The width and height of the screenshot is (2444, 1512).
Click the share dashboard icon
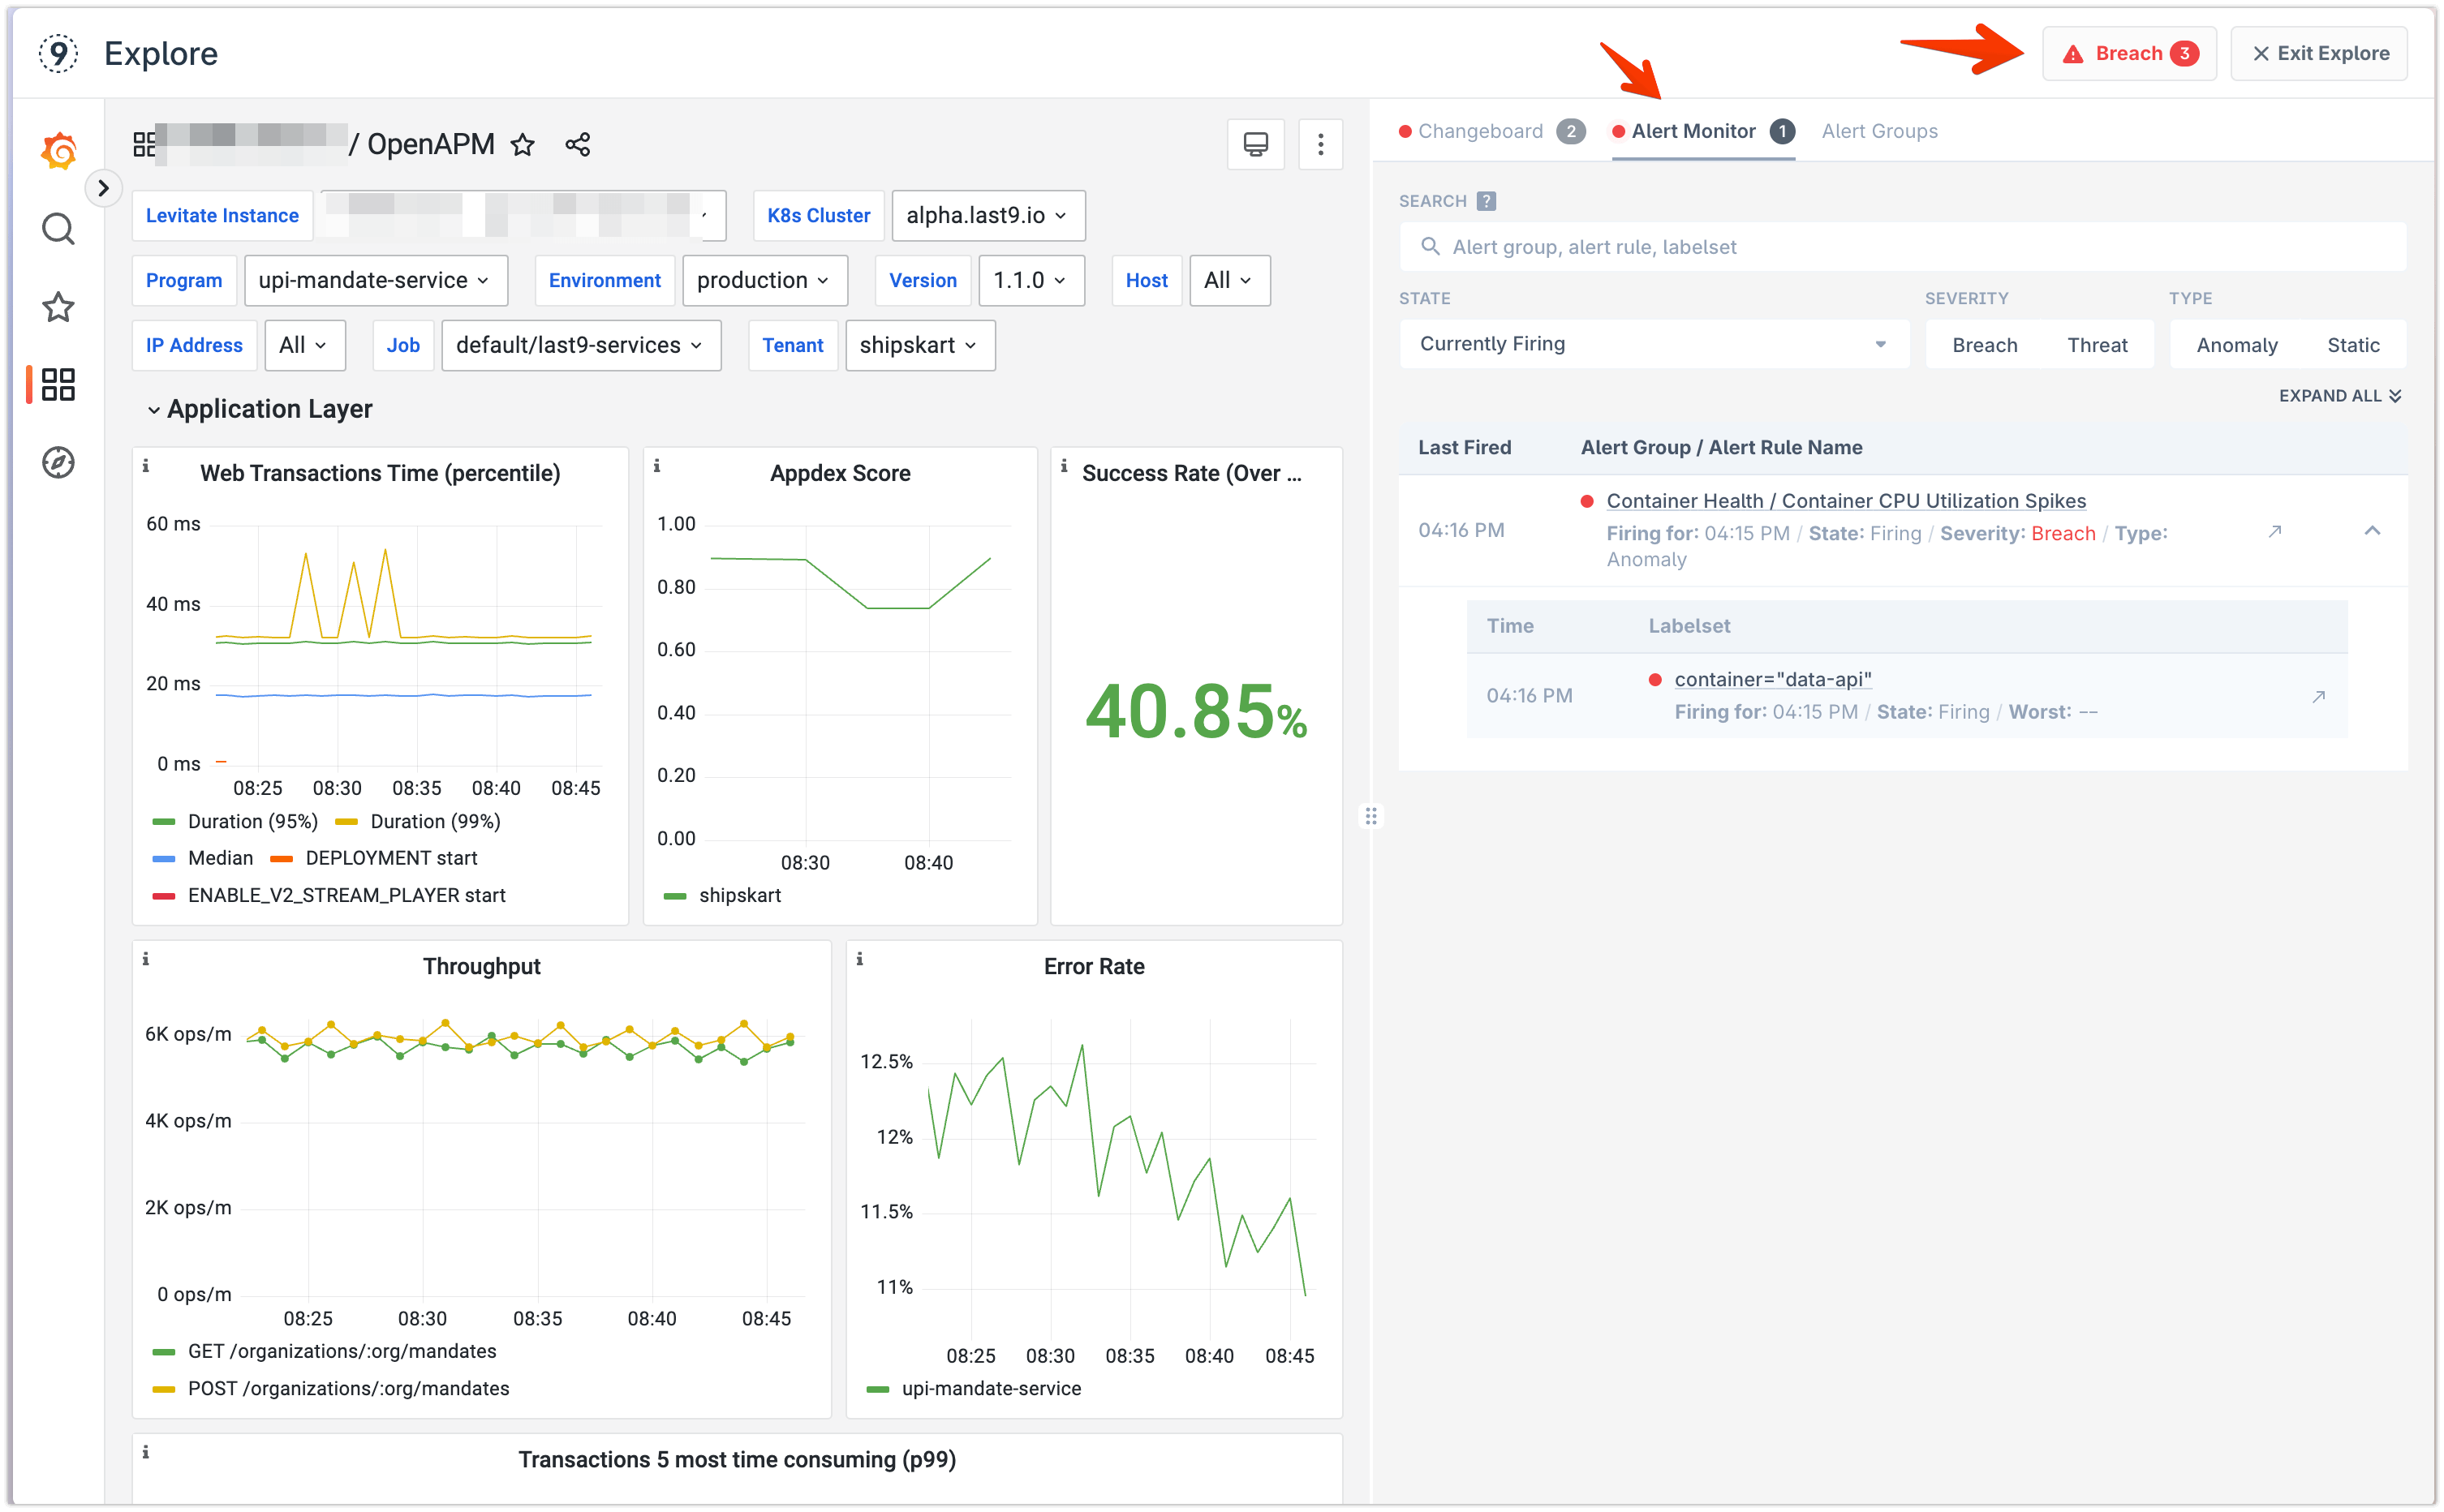click(x=577, y=144)
